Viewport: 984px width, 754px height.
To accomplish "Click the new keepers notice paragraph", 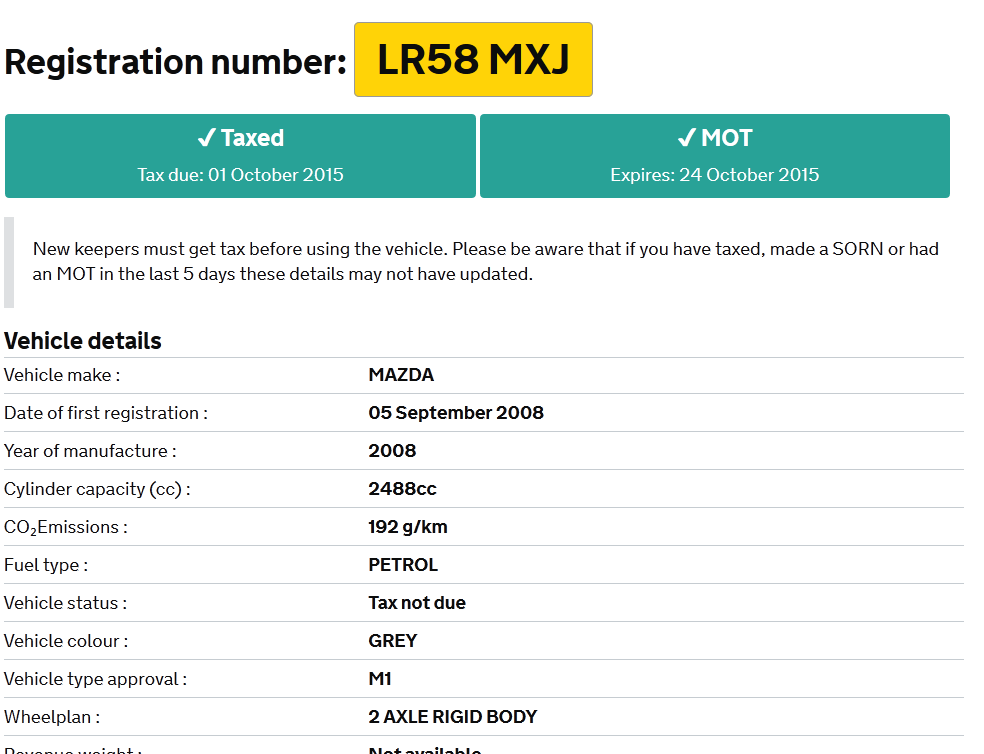I will click(485, 261).
